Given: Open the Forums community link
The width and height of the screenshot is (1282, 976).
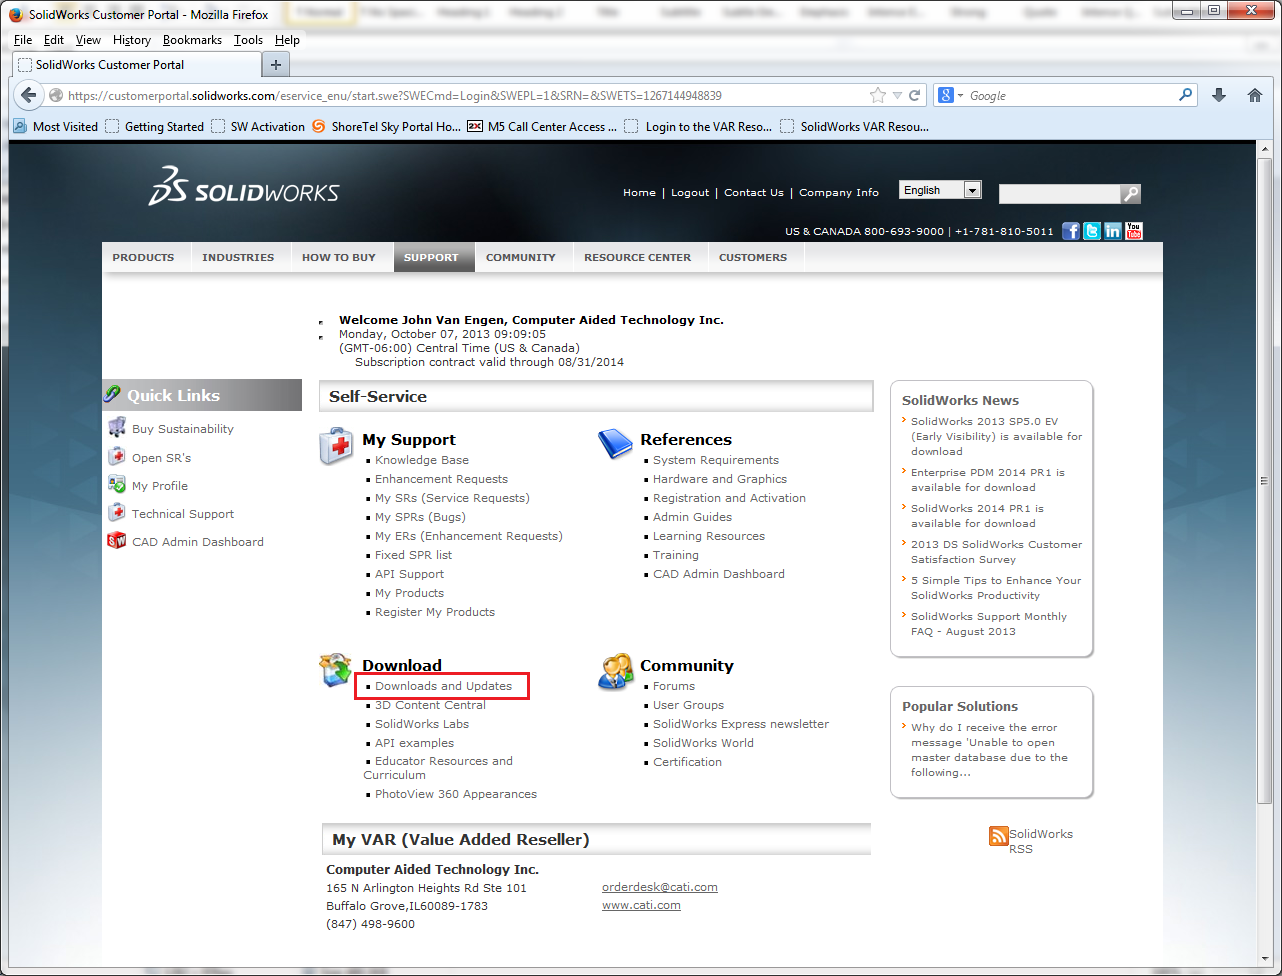Looking at the screenshot, I should 674,686.
